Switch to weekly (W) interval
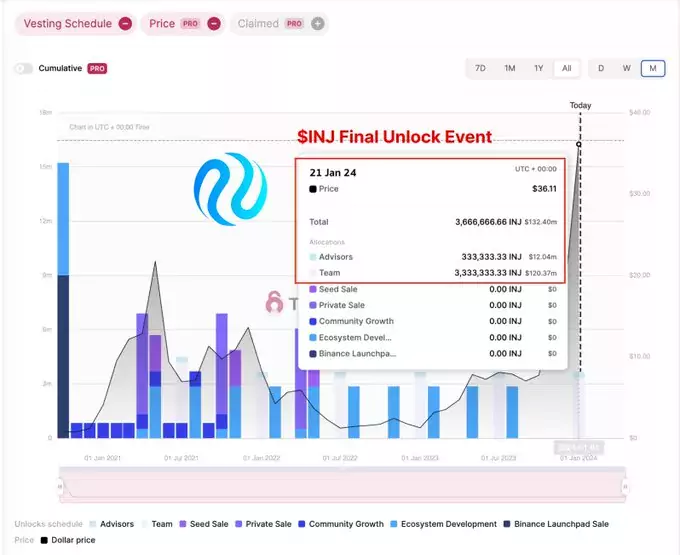The height and width of the screenshot is (555, 680). (627, 69)
